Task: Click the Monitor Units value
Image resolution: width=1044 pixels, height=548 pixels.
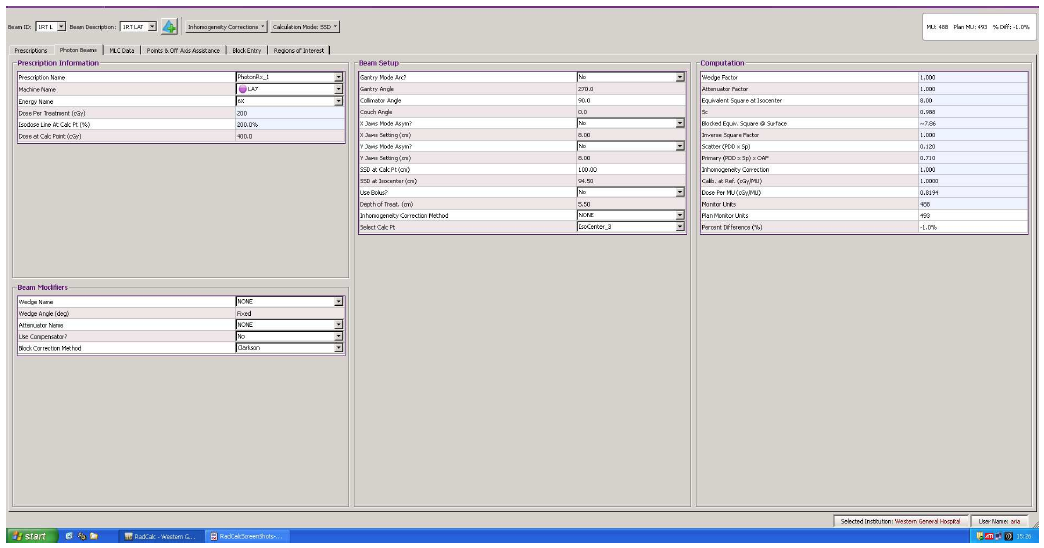Action: 973,204
